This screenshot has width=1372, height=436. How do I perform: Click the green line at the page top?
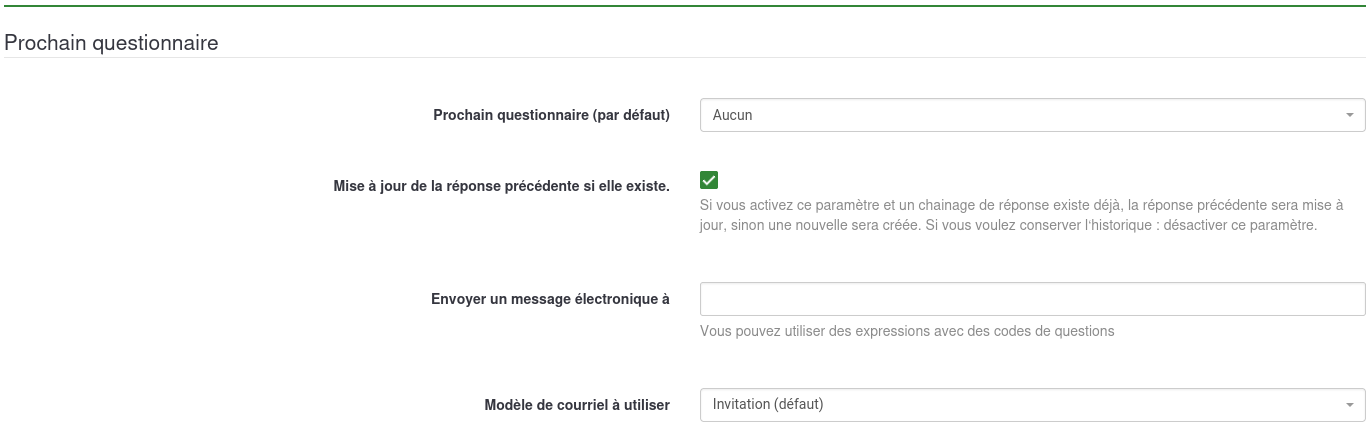click(686, 5)
